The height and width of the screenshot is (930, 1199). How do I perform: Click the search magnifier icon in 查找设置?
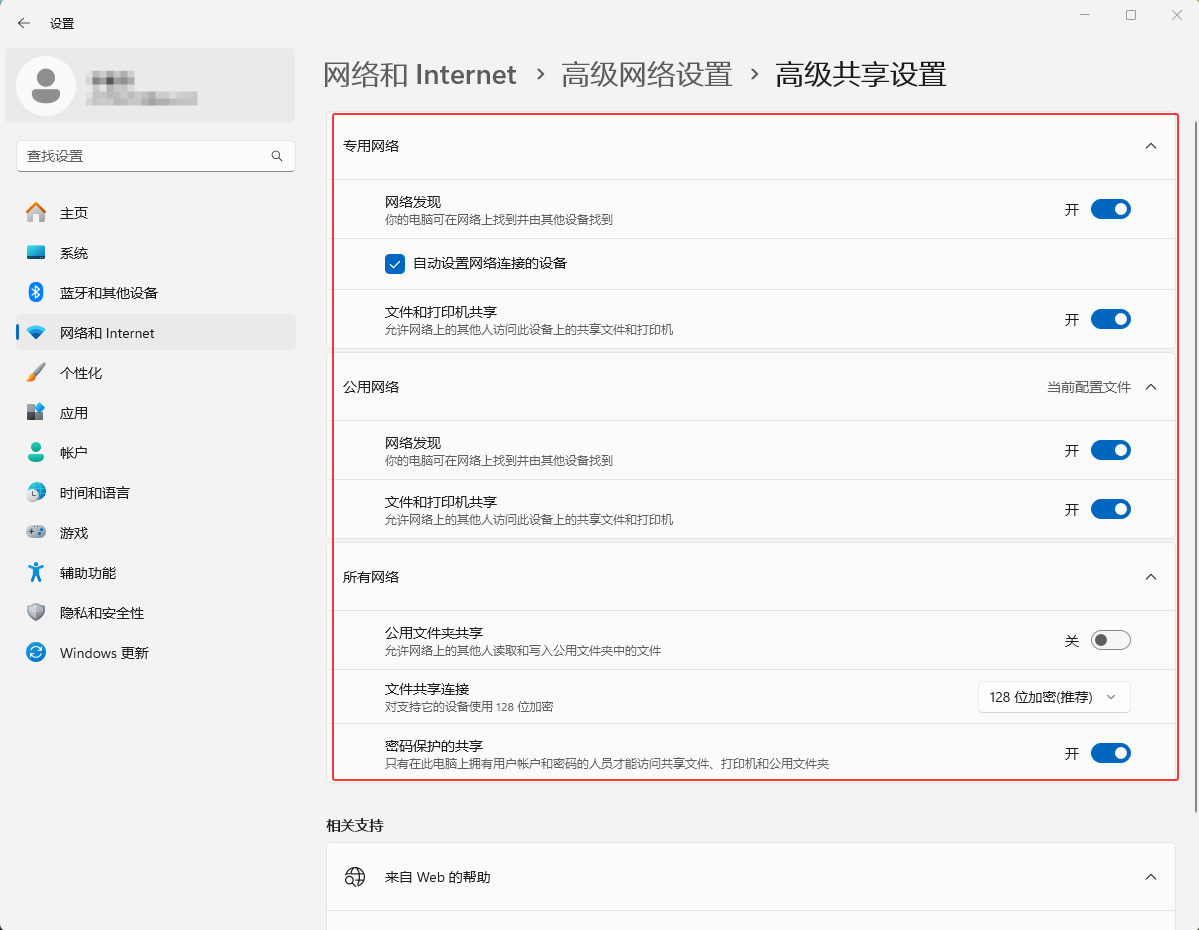click(277, 156)
